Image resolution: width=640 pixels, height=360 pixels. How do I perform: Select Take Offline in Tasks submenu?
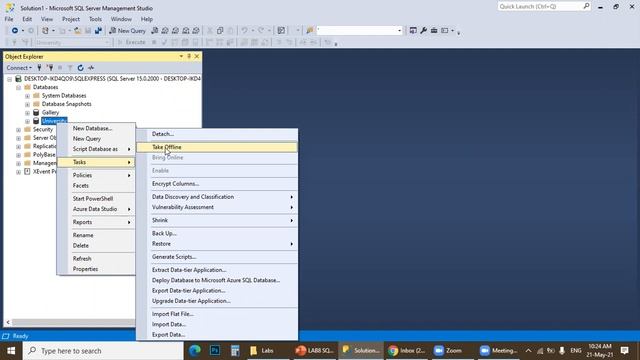217,147
